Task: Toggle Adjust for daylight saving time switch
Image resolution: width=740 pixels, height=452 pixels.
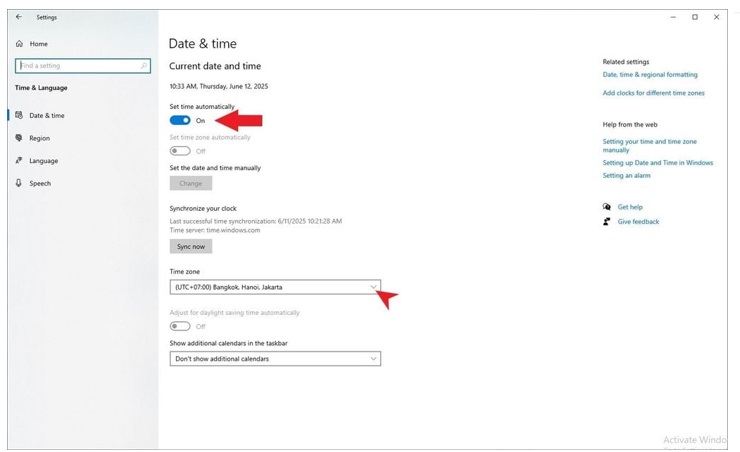Action: [180, 326]
